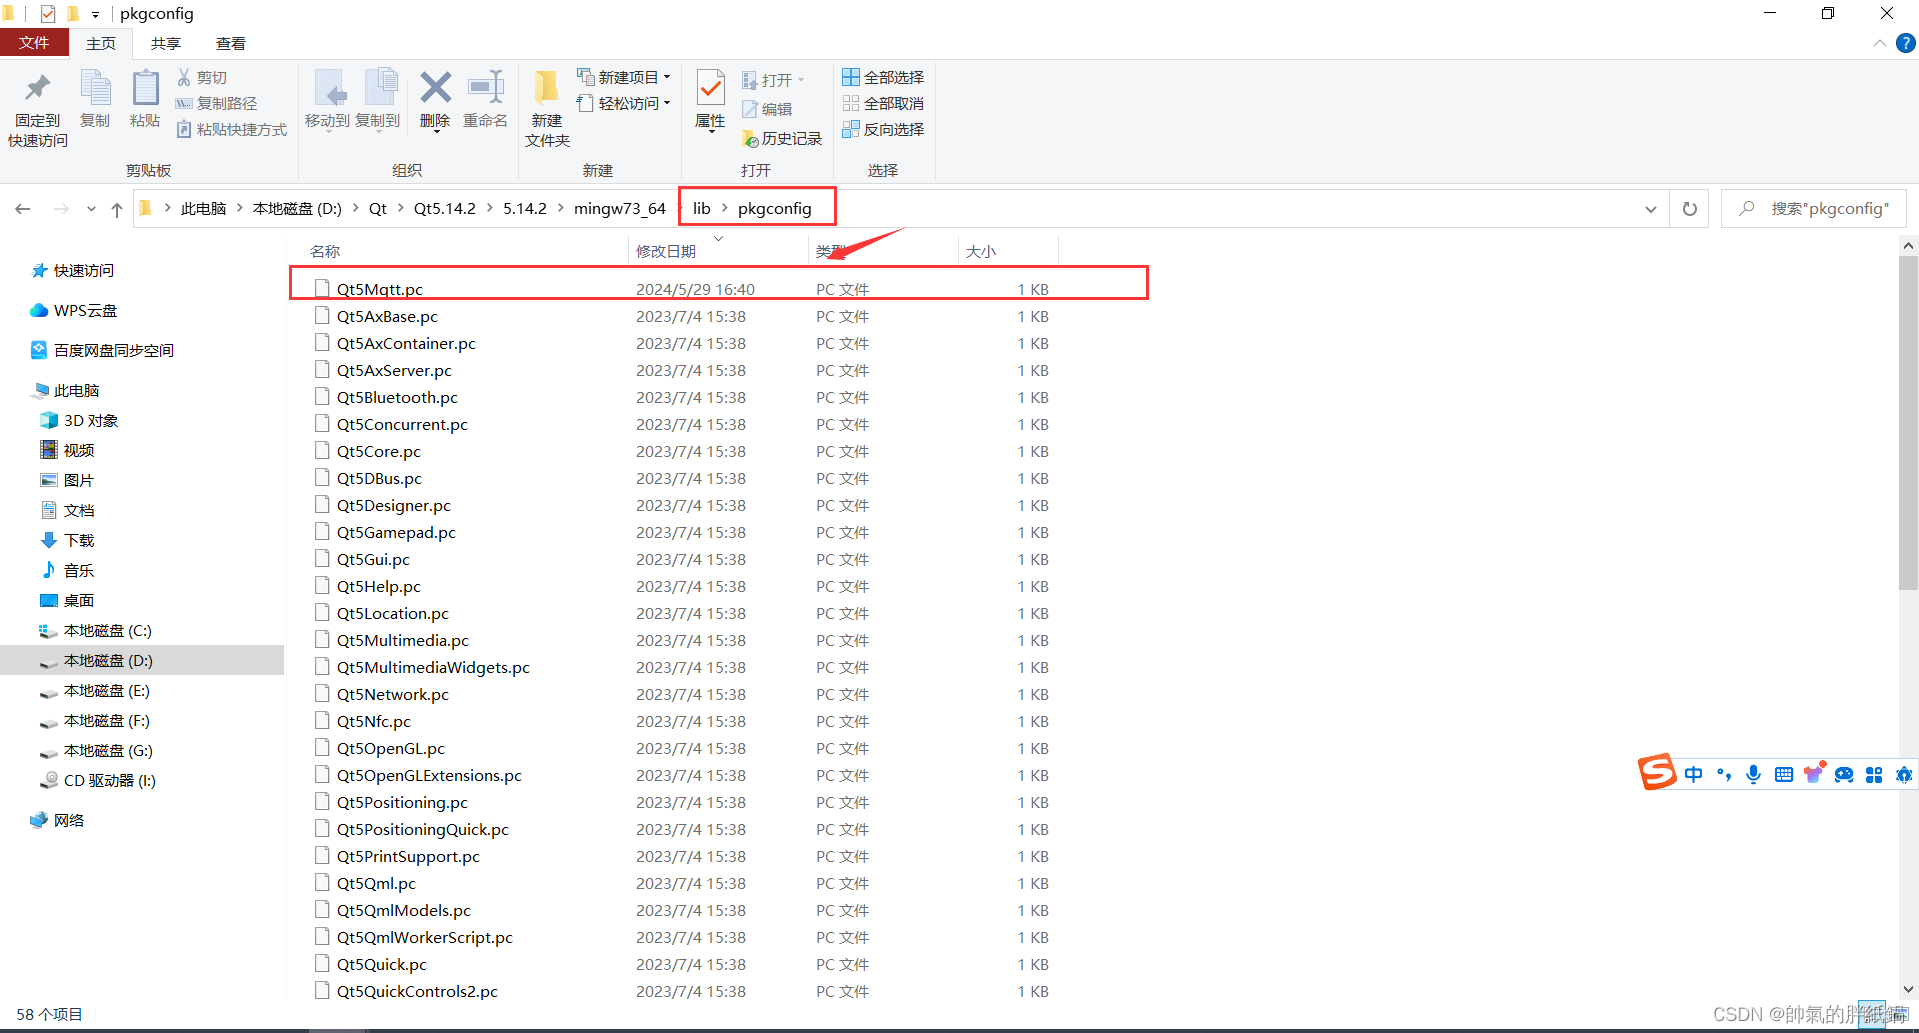Click the refresh icon beside address bar
Image resolution: width=1919 pixels, height=1033 pixels.
tap(1689, 208)
